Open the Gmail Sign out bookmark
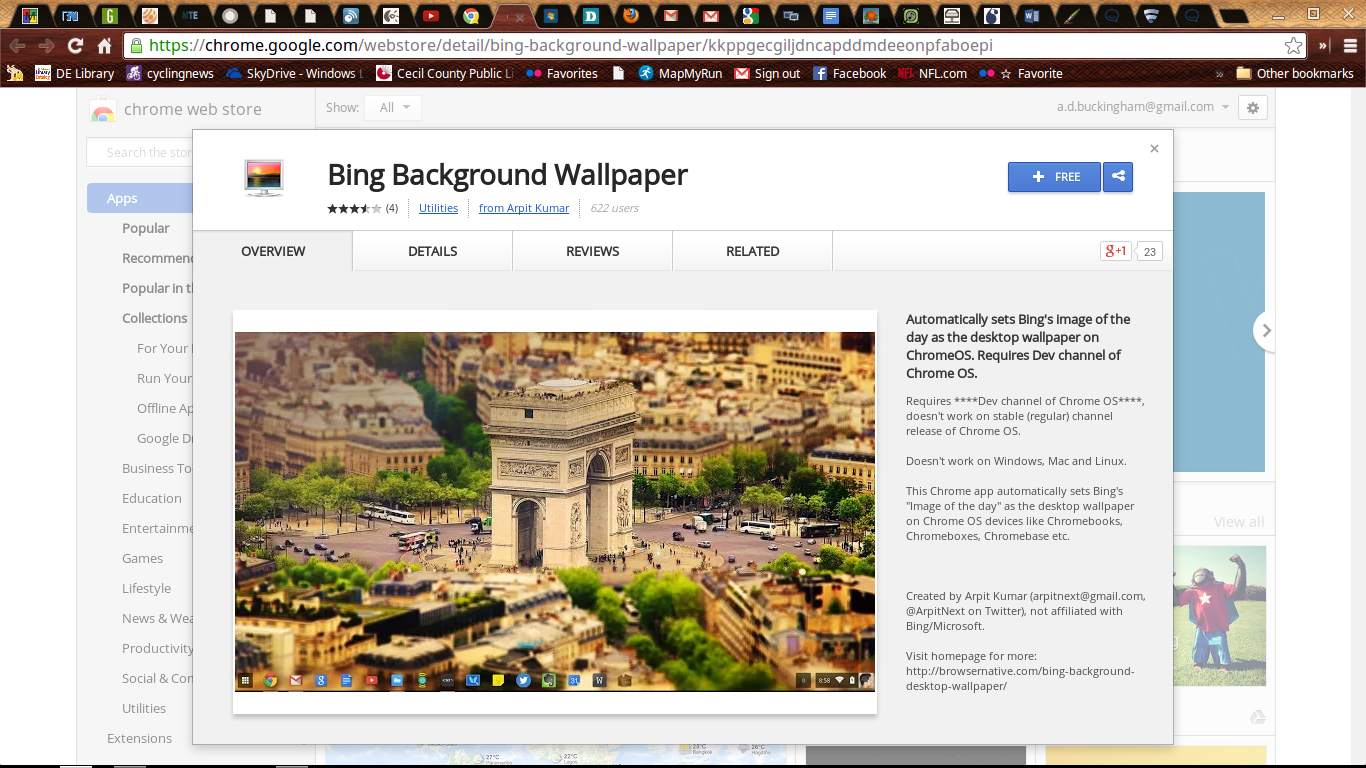The image size is (1366, 768). tap(767, 73)
